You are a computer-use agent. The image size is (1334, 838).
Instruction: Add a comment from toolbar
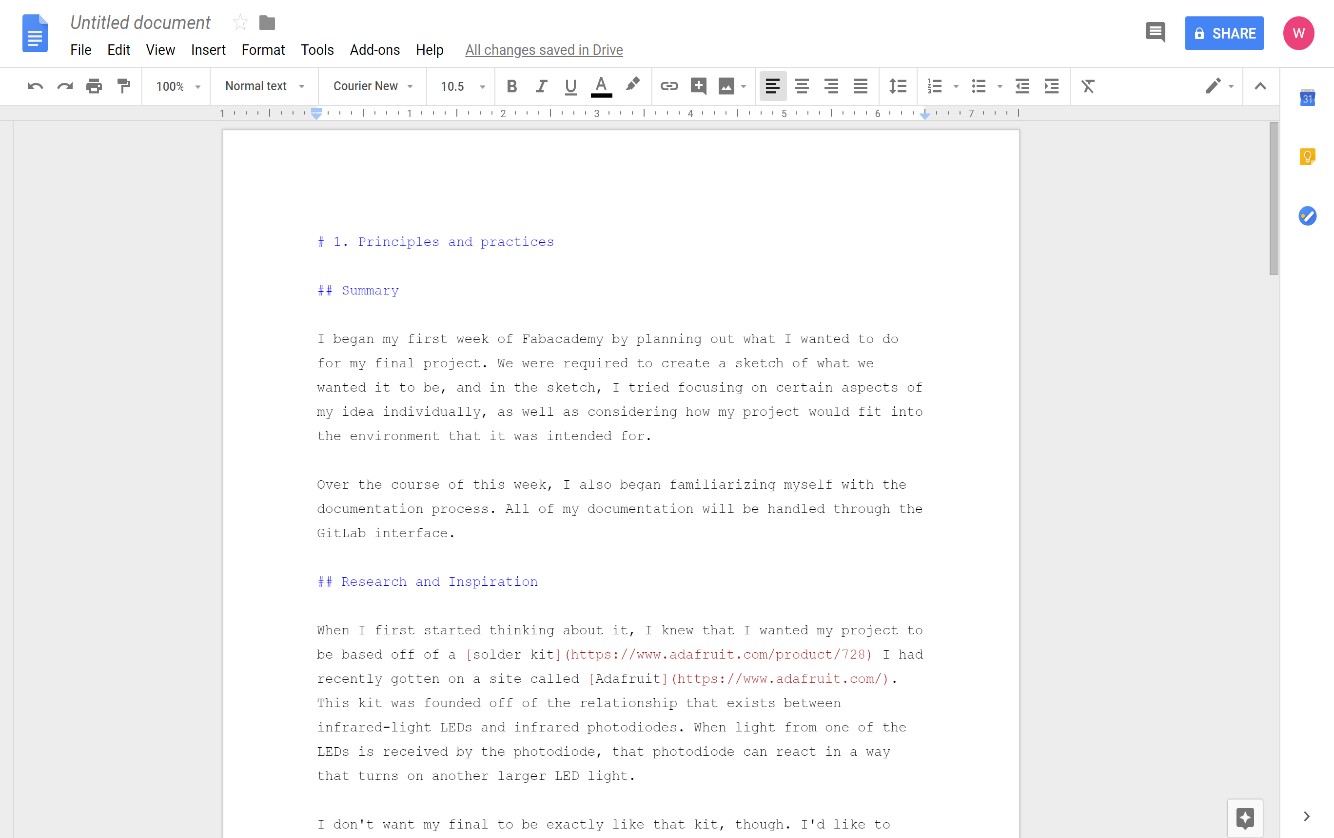point(699,86)
